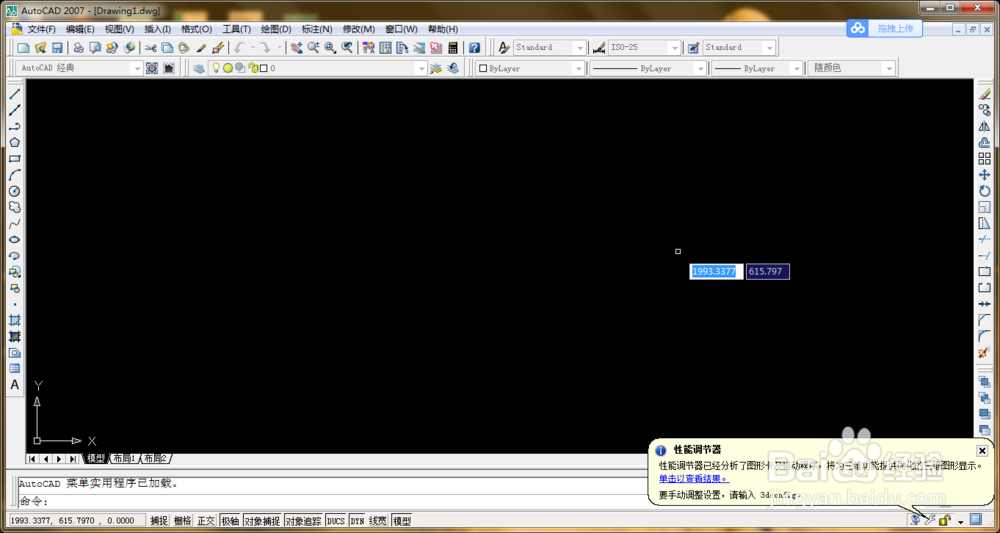Open the Layer Properties Manager icon
This screenshot has width=1000, height=533.
(199, 68)
